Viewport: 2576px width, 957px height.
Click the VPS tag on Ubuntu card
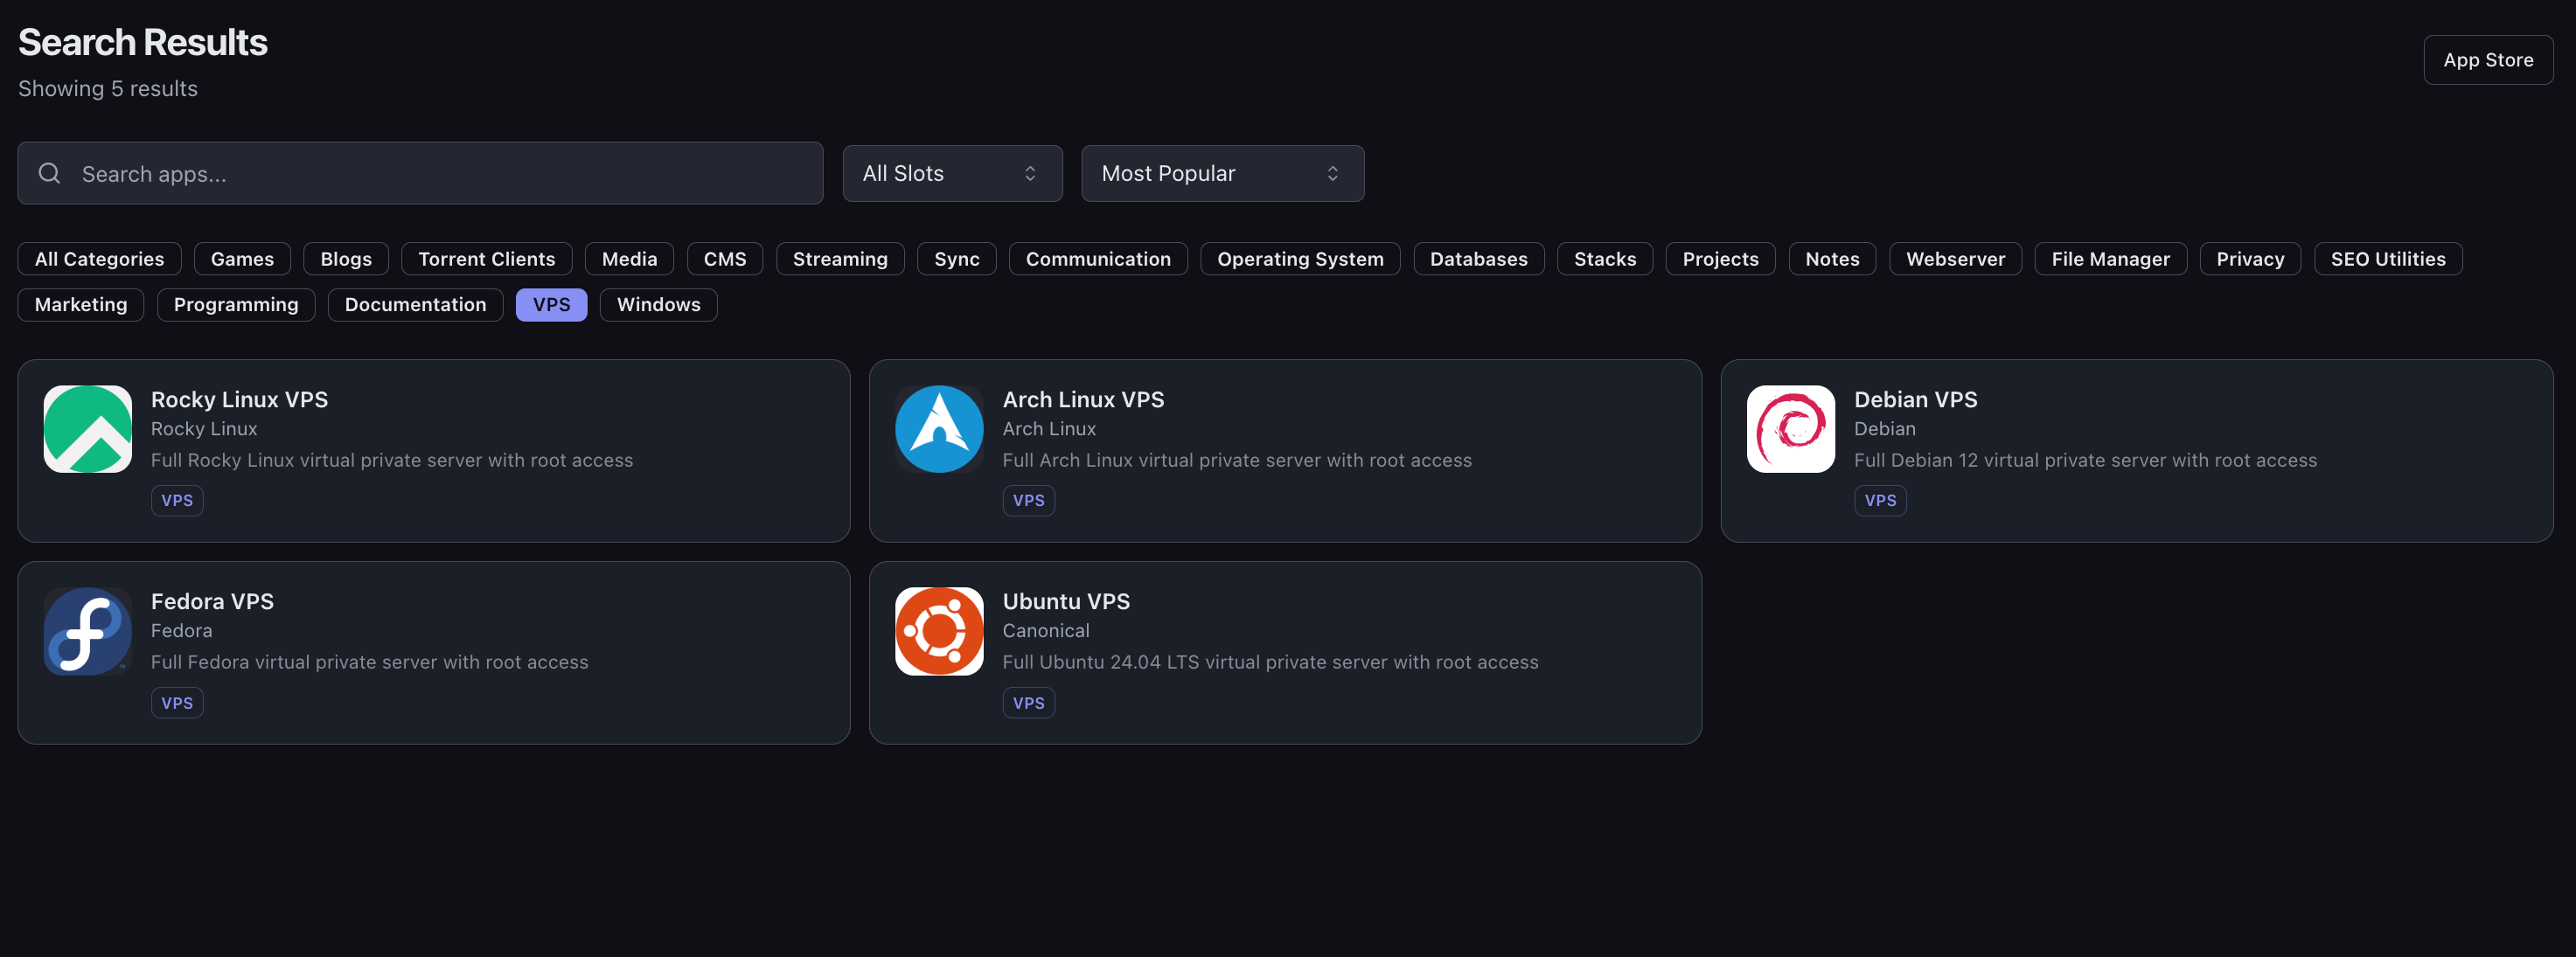(x=1028, y=703)
